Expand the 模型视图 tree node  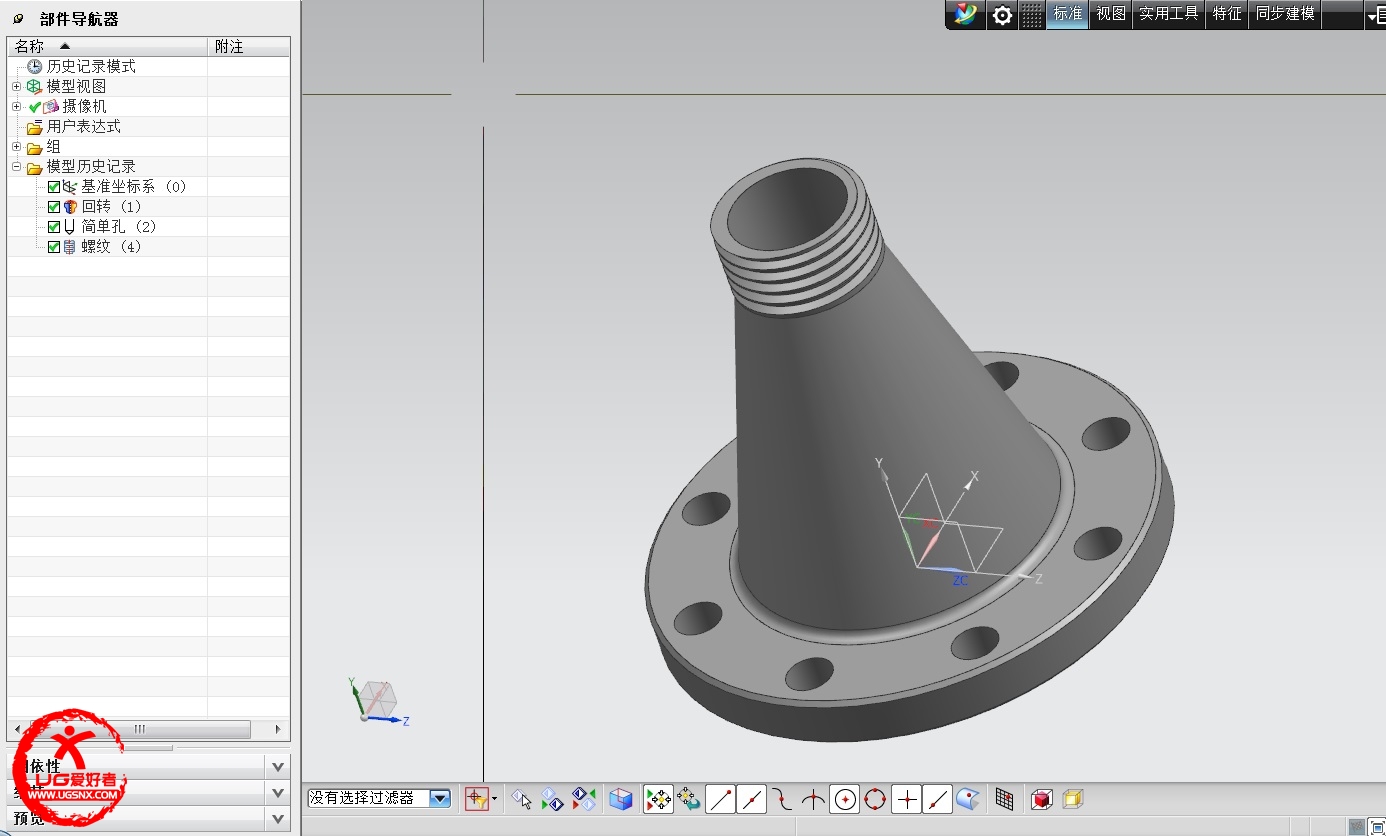click(16, 86)
